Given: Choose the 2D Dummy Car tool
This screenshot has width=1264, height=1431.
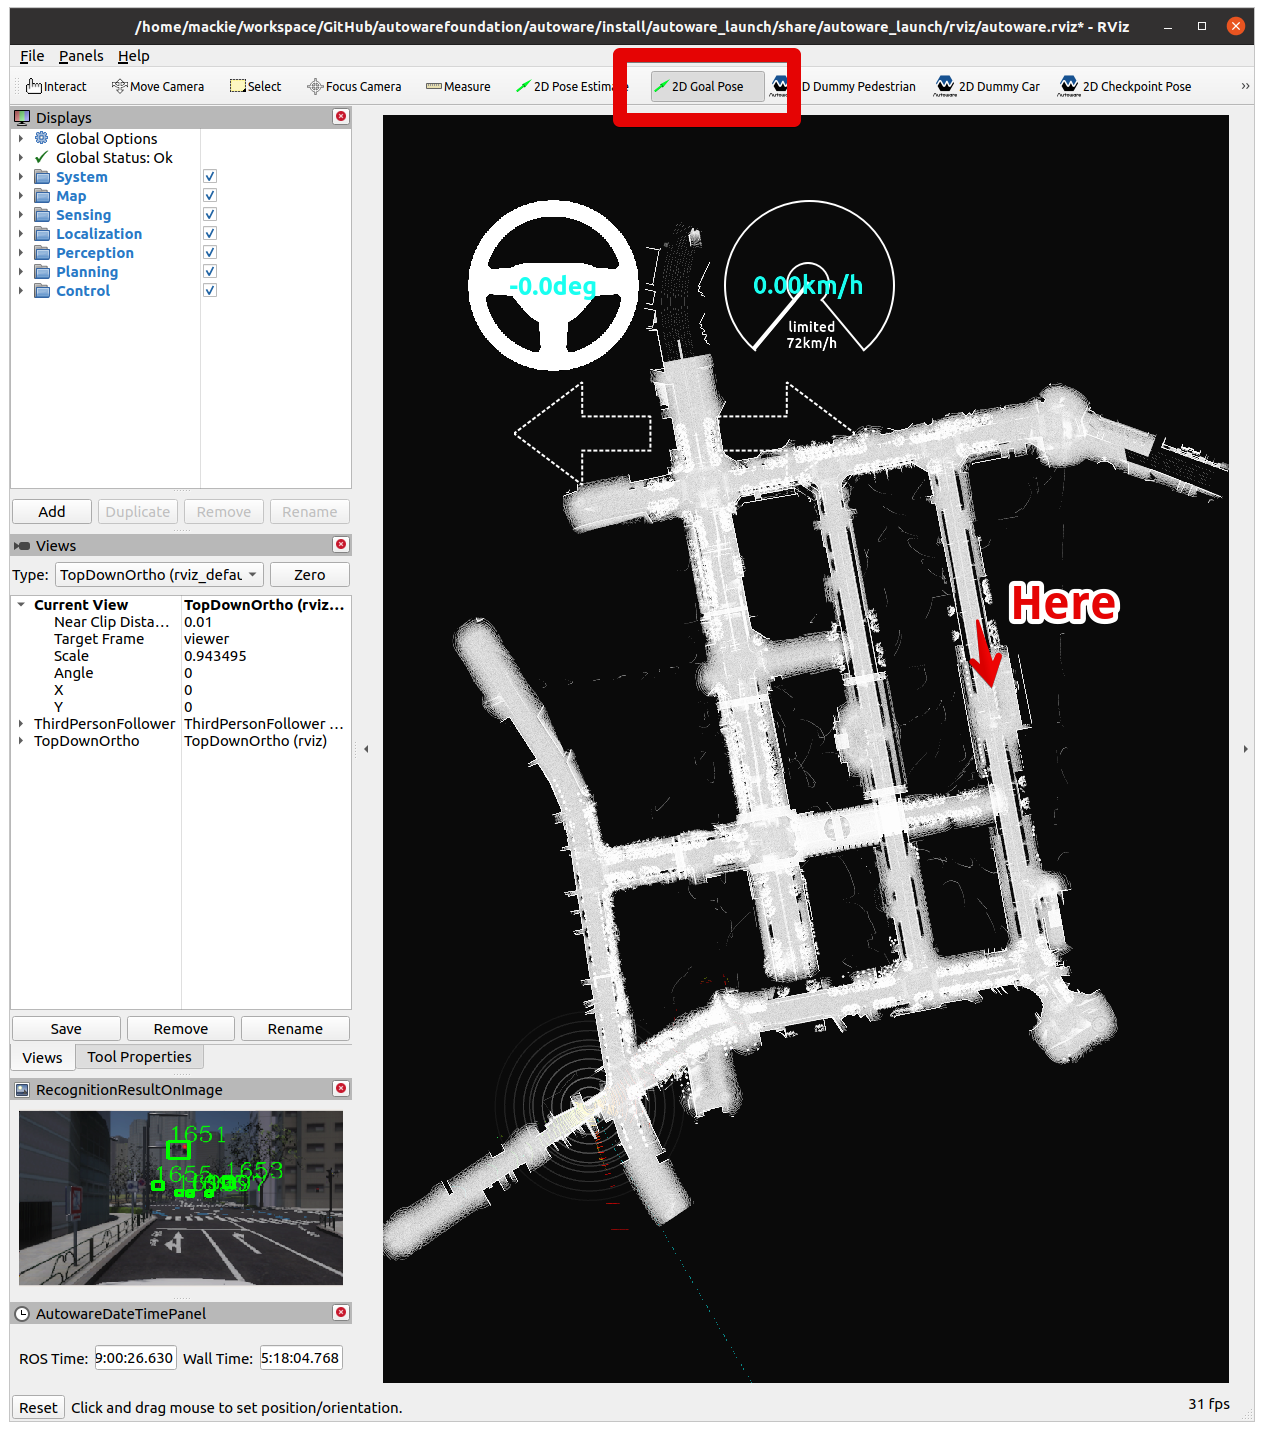Looking at the screenshot, I should pyautogui.click(x=987, y=86).
